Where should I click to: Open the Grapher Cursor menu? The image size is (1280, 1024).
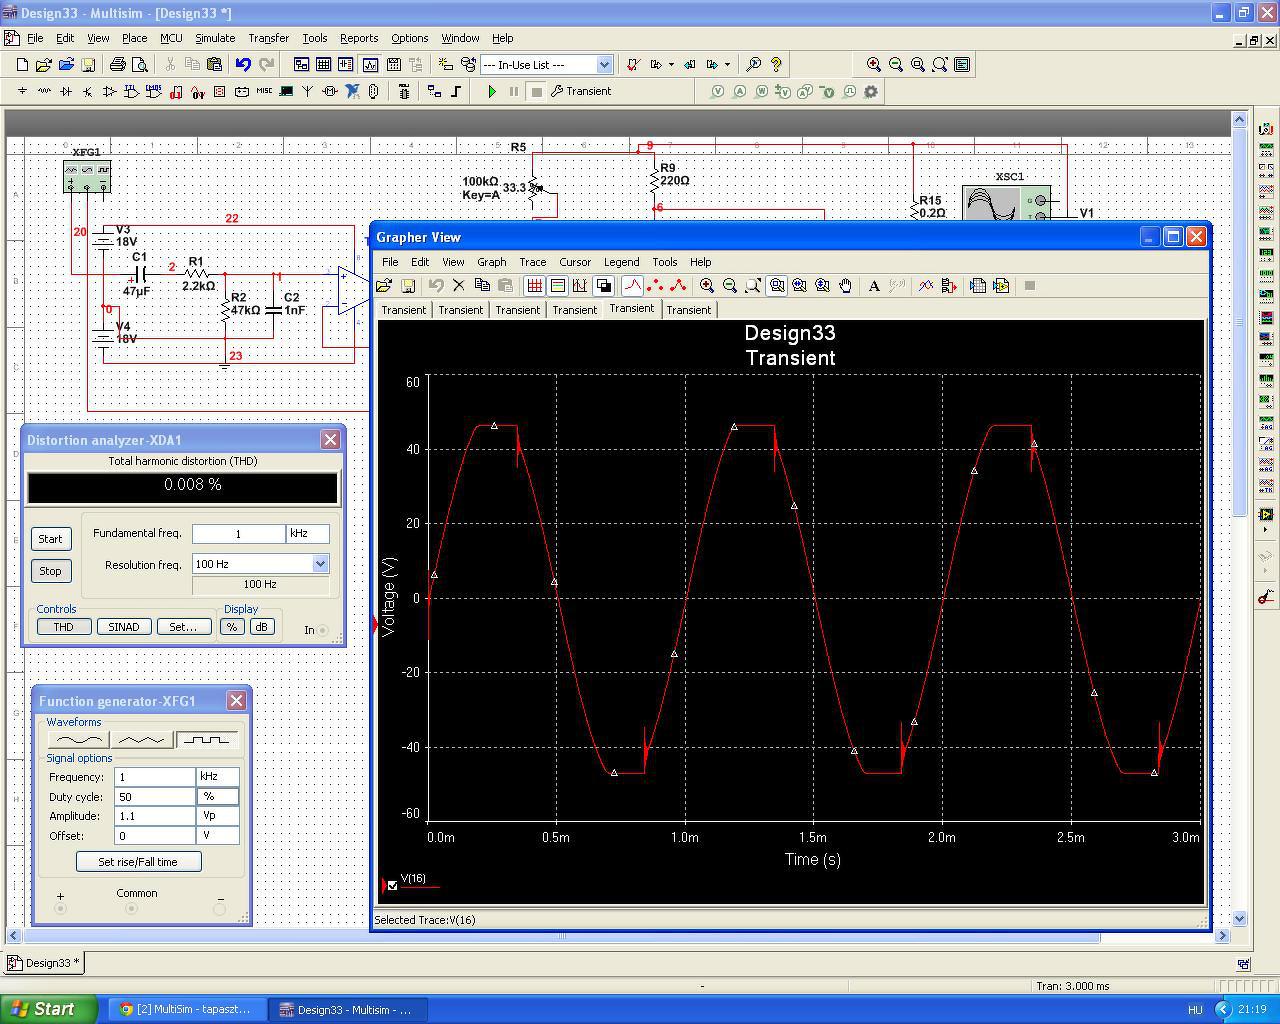tap(574, 262)
